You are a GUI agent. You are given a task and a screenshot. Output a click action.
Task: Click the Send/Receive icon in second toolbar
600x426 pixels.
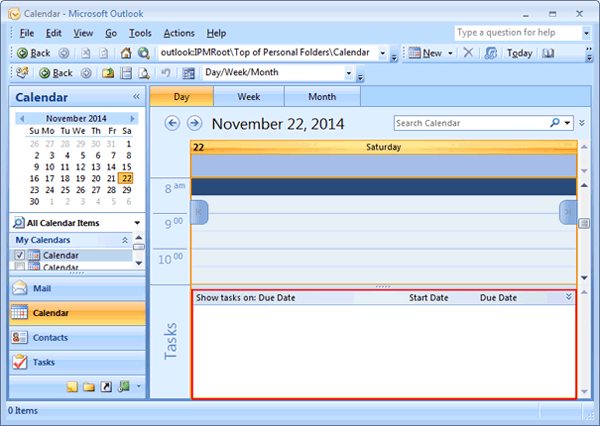click(22, 72)
